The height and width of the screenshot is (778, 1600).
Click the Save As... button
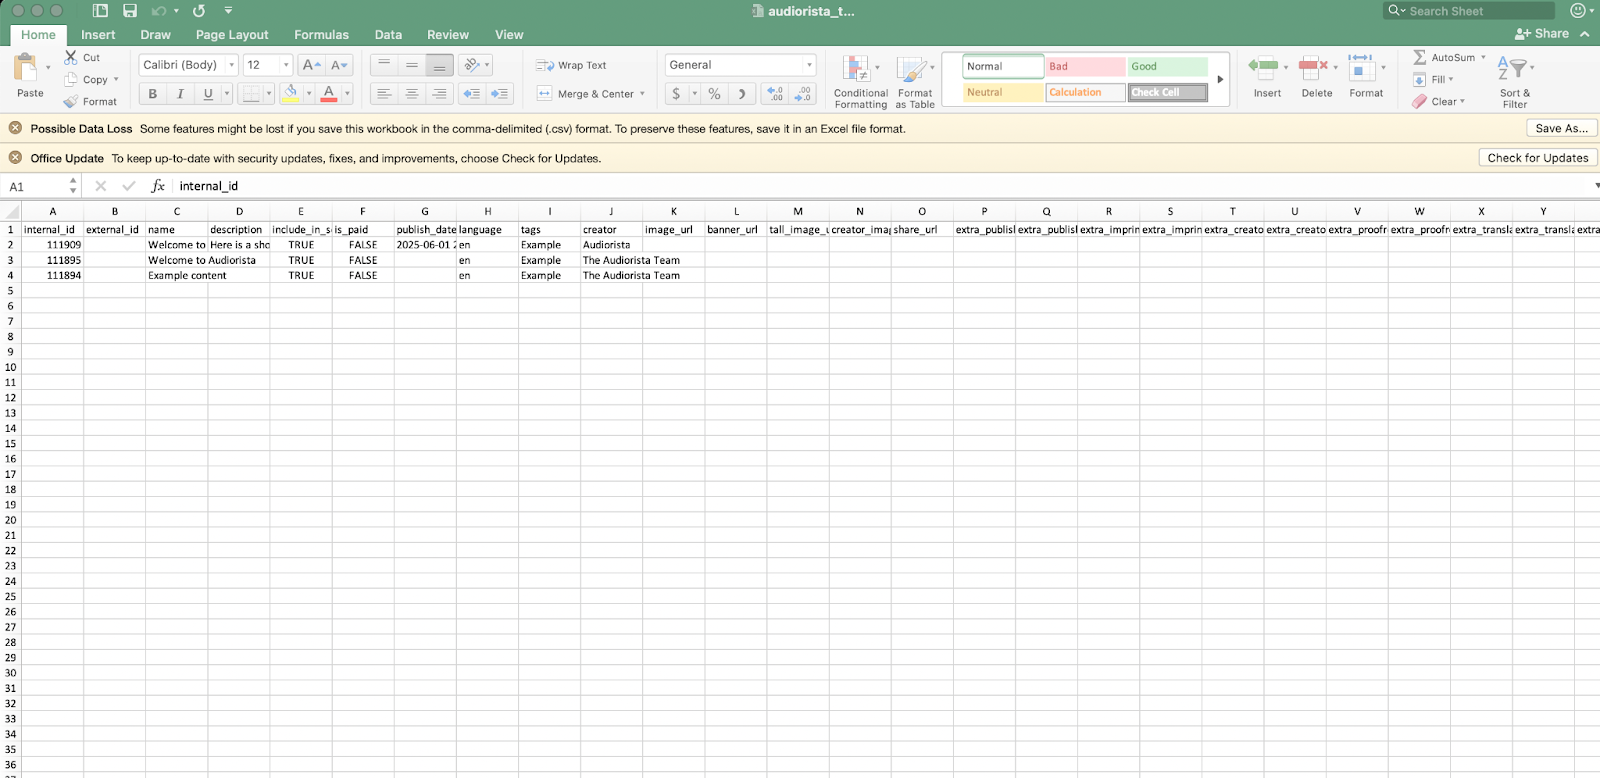(x=1562, y=128)
